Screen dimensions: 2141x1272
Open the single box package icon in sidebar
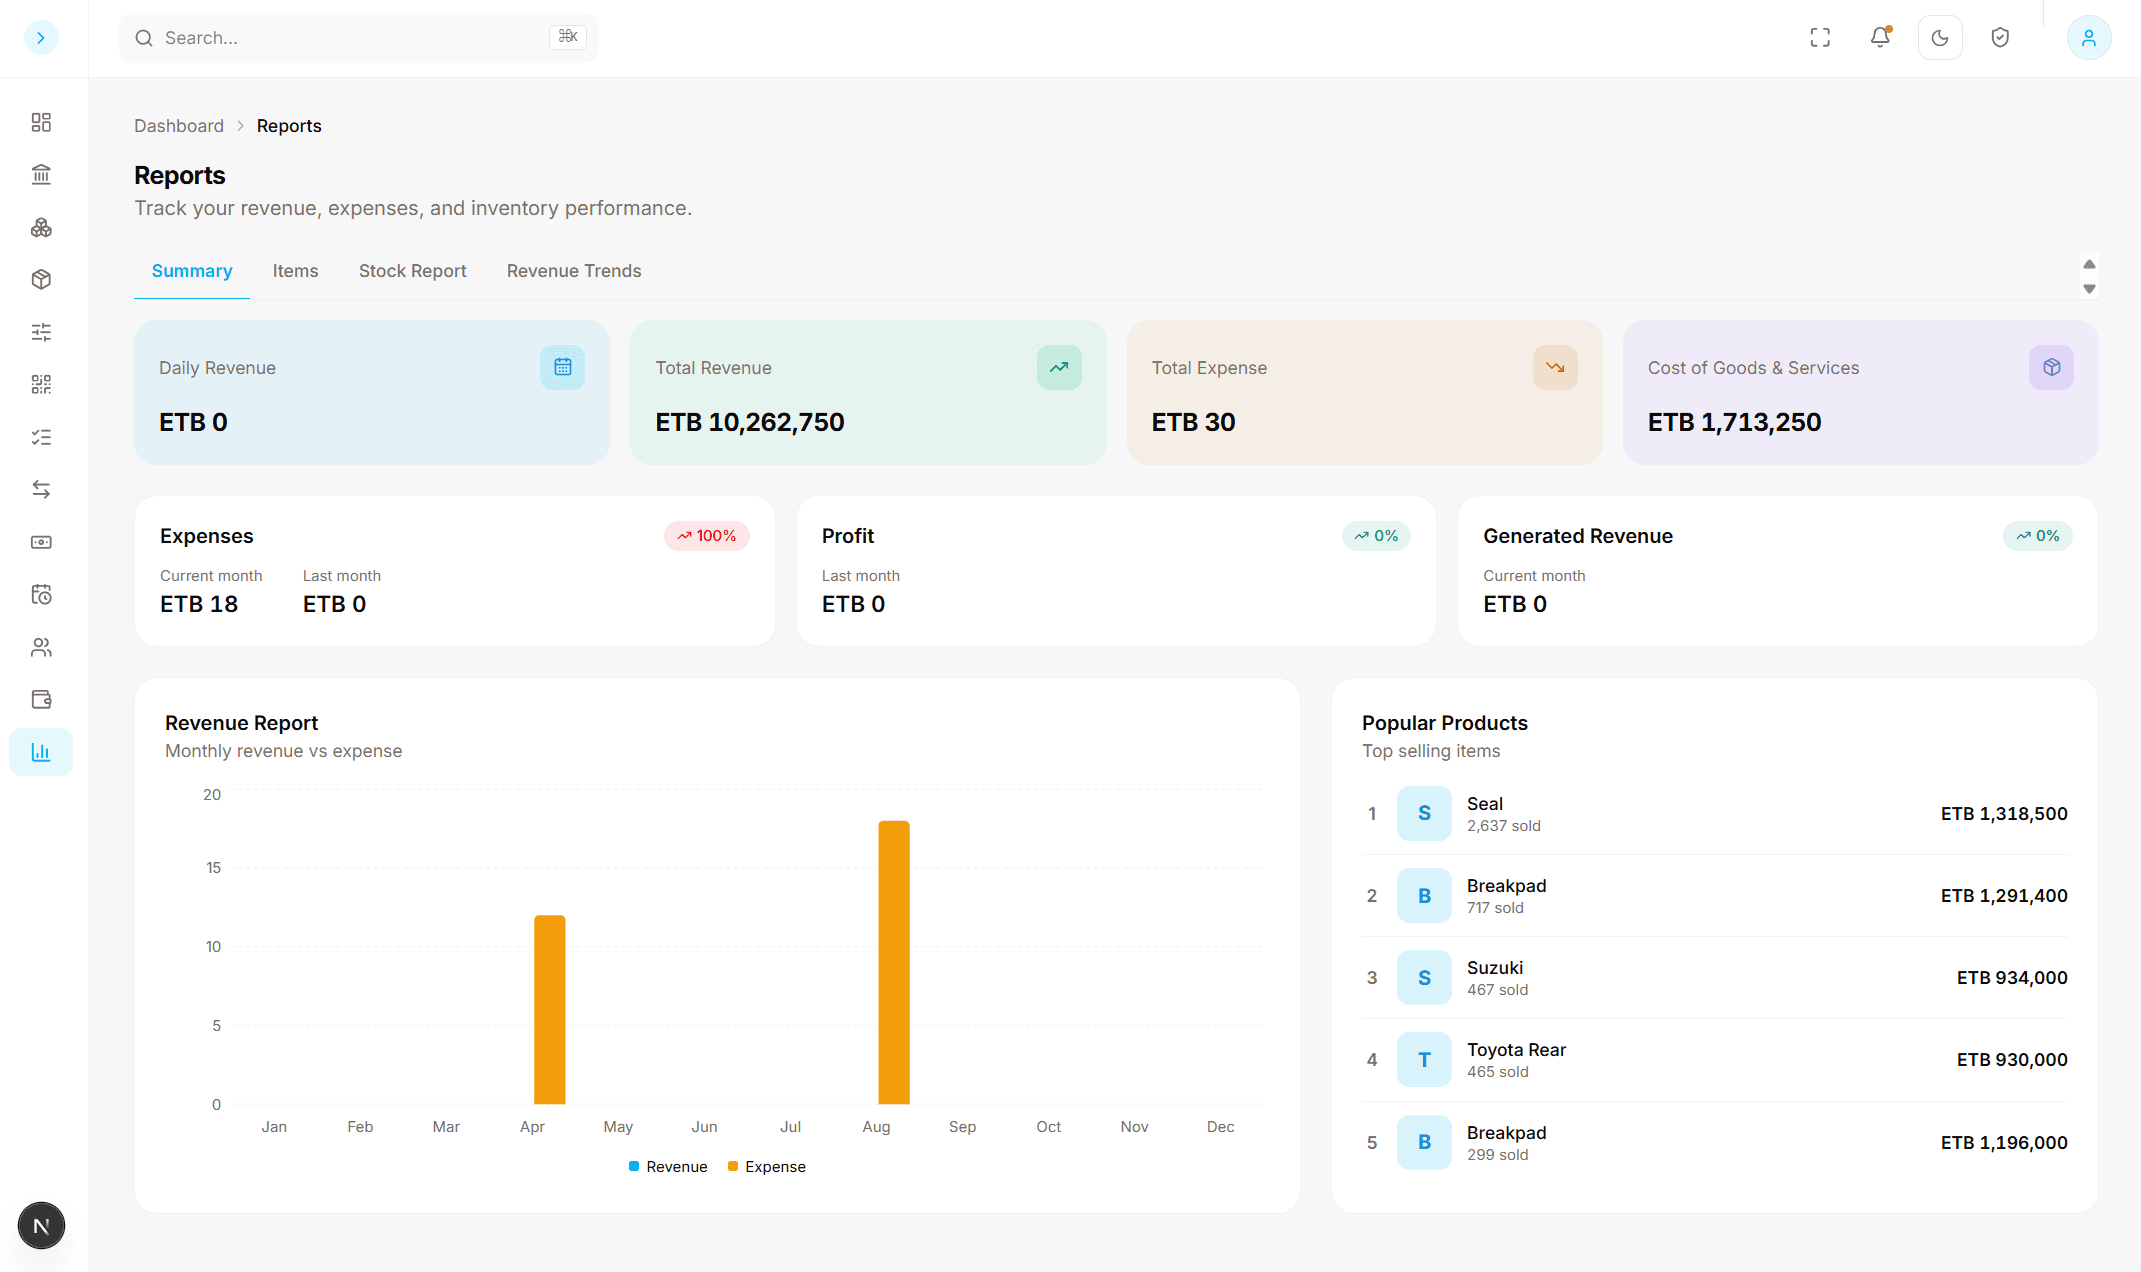(41, 280)
